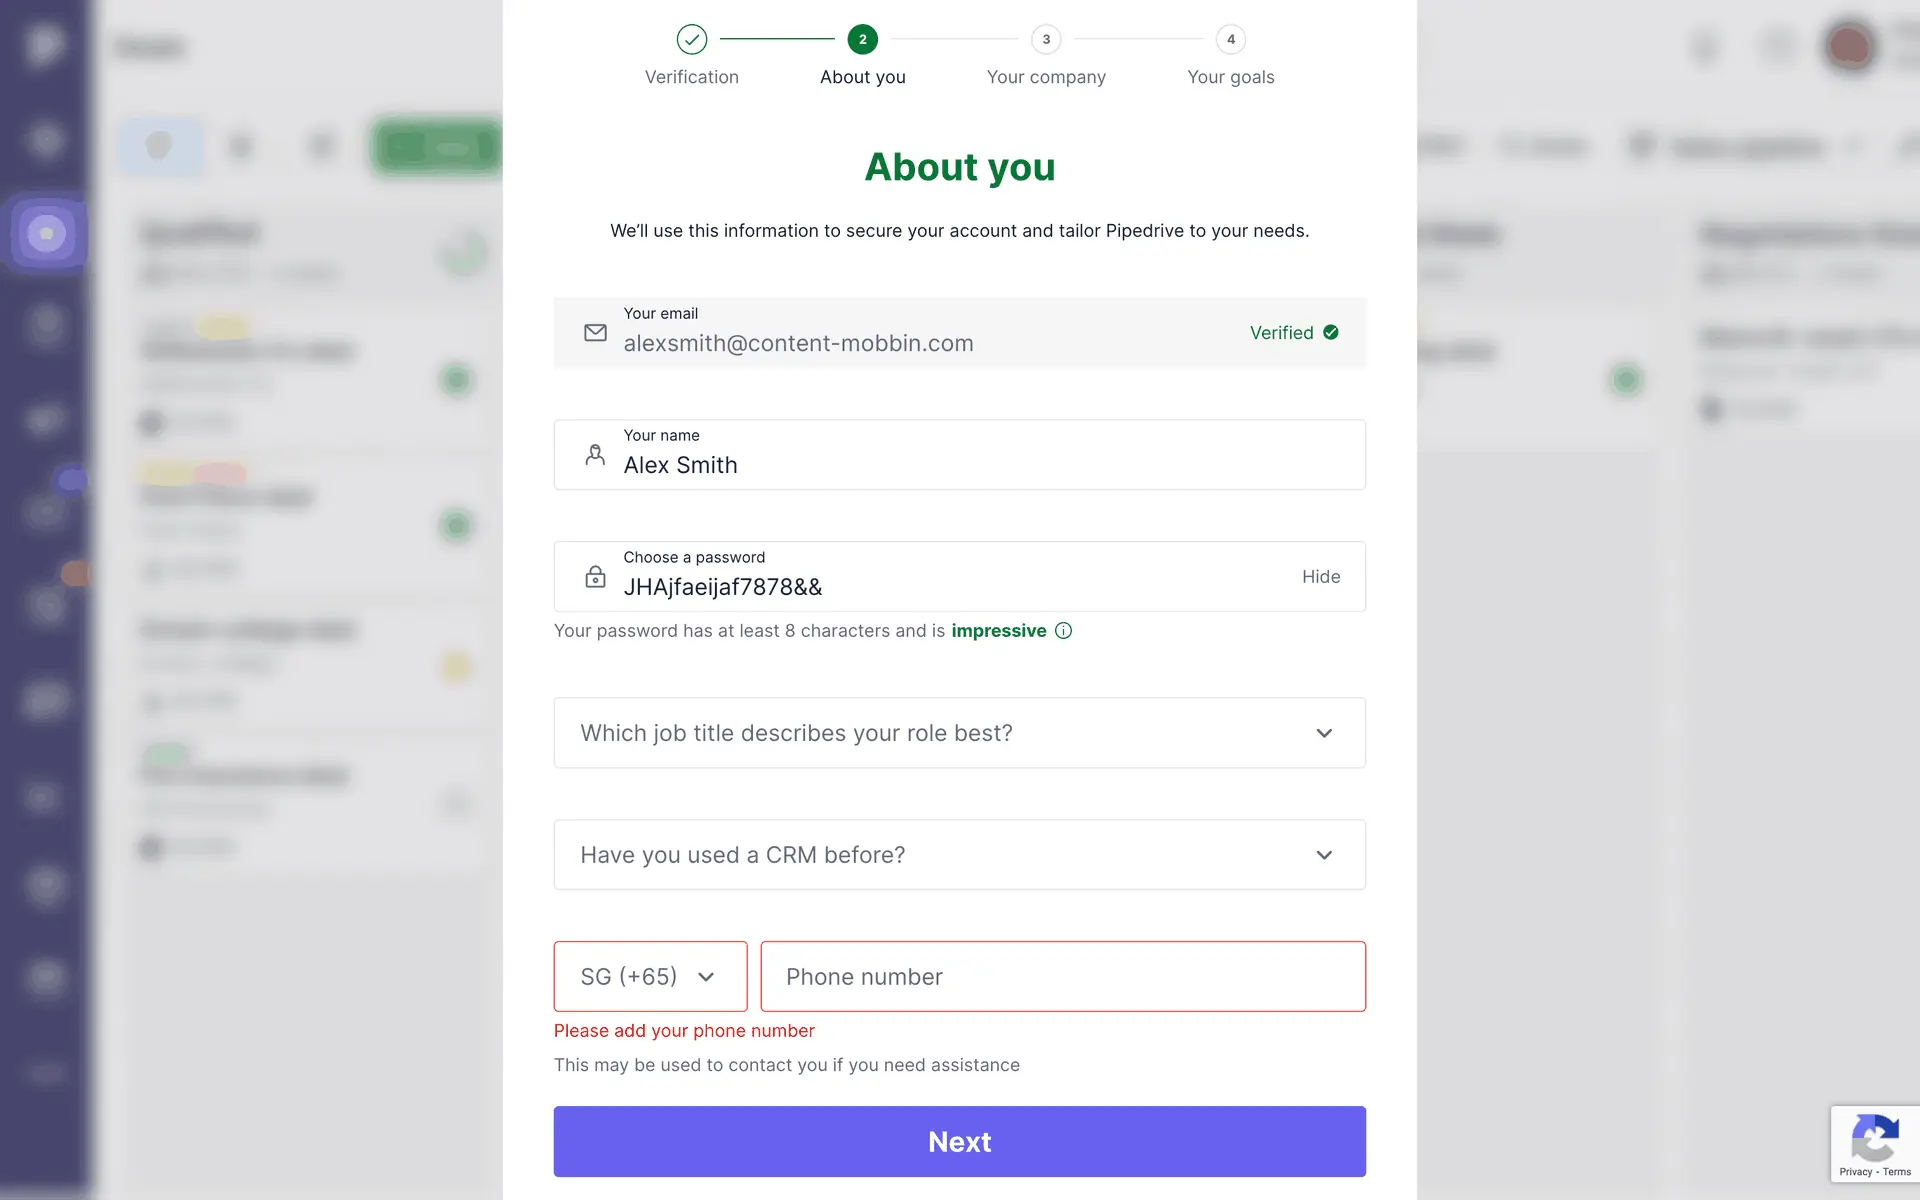Click the padlock icon in password field
The height and width of the screenshot is (1200, 1920).
coord(595,577)
